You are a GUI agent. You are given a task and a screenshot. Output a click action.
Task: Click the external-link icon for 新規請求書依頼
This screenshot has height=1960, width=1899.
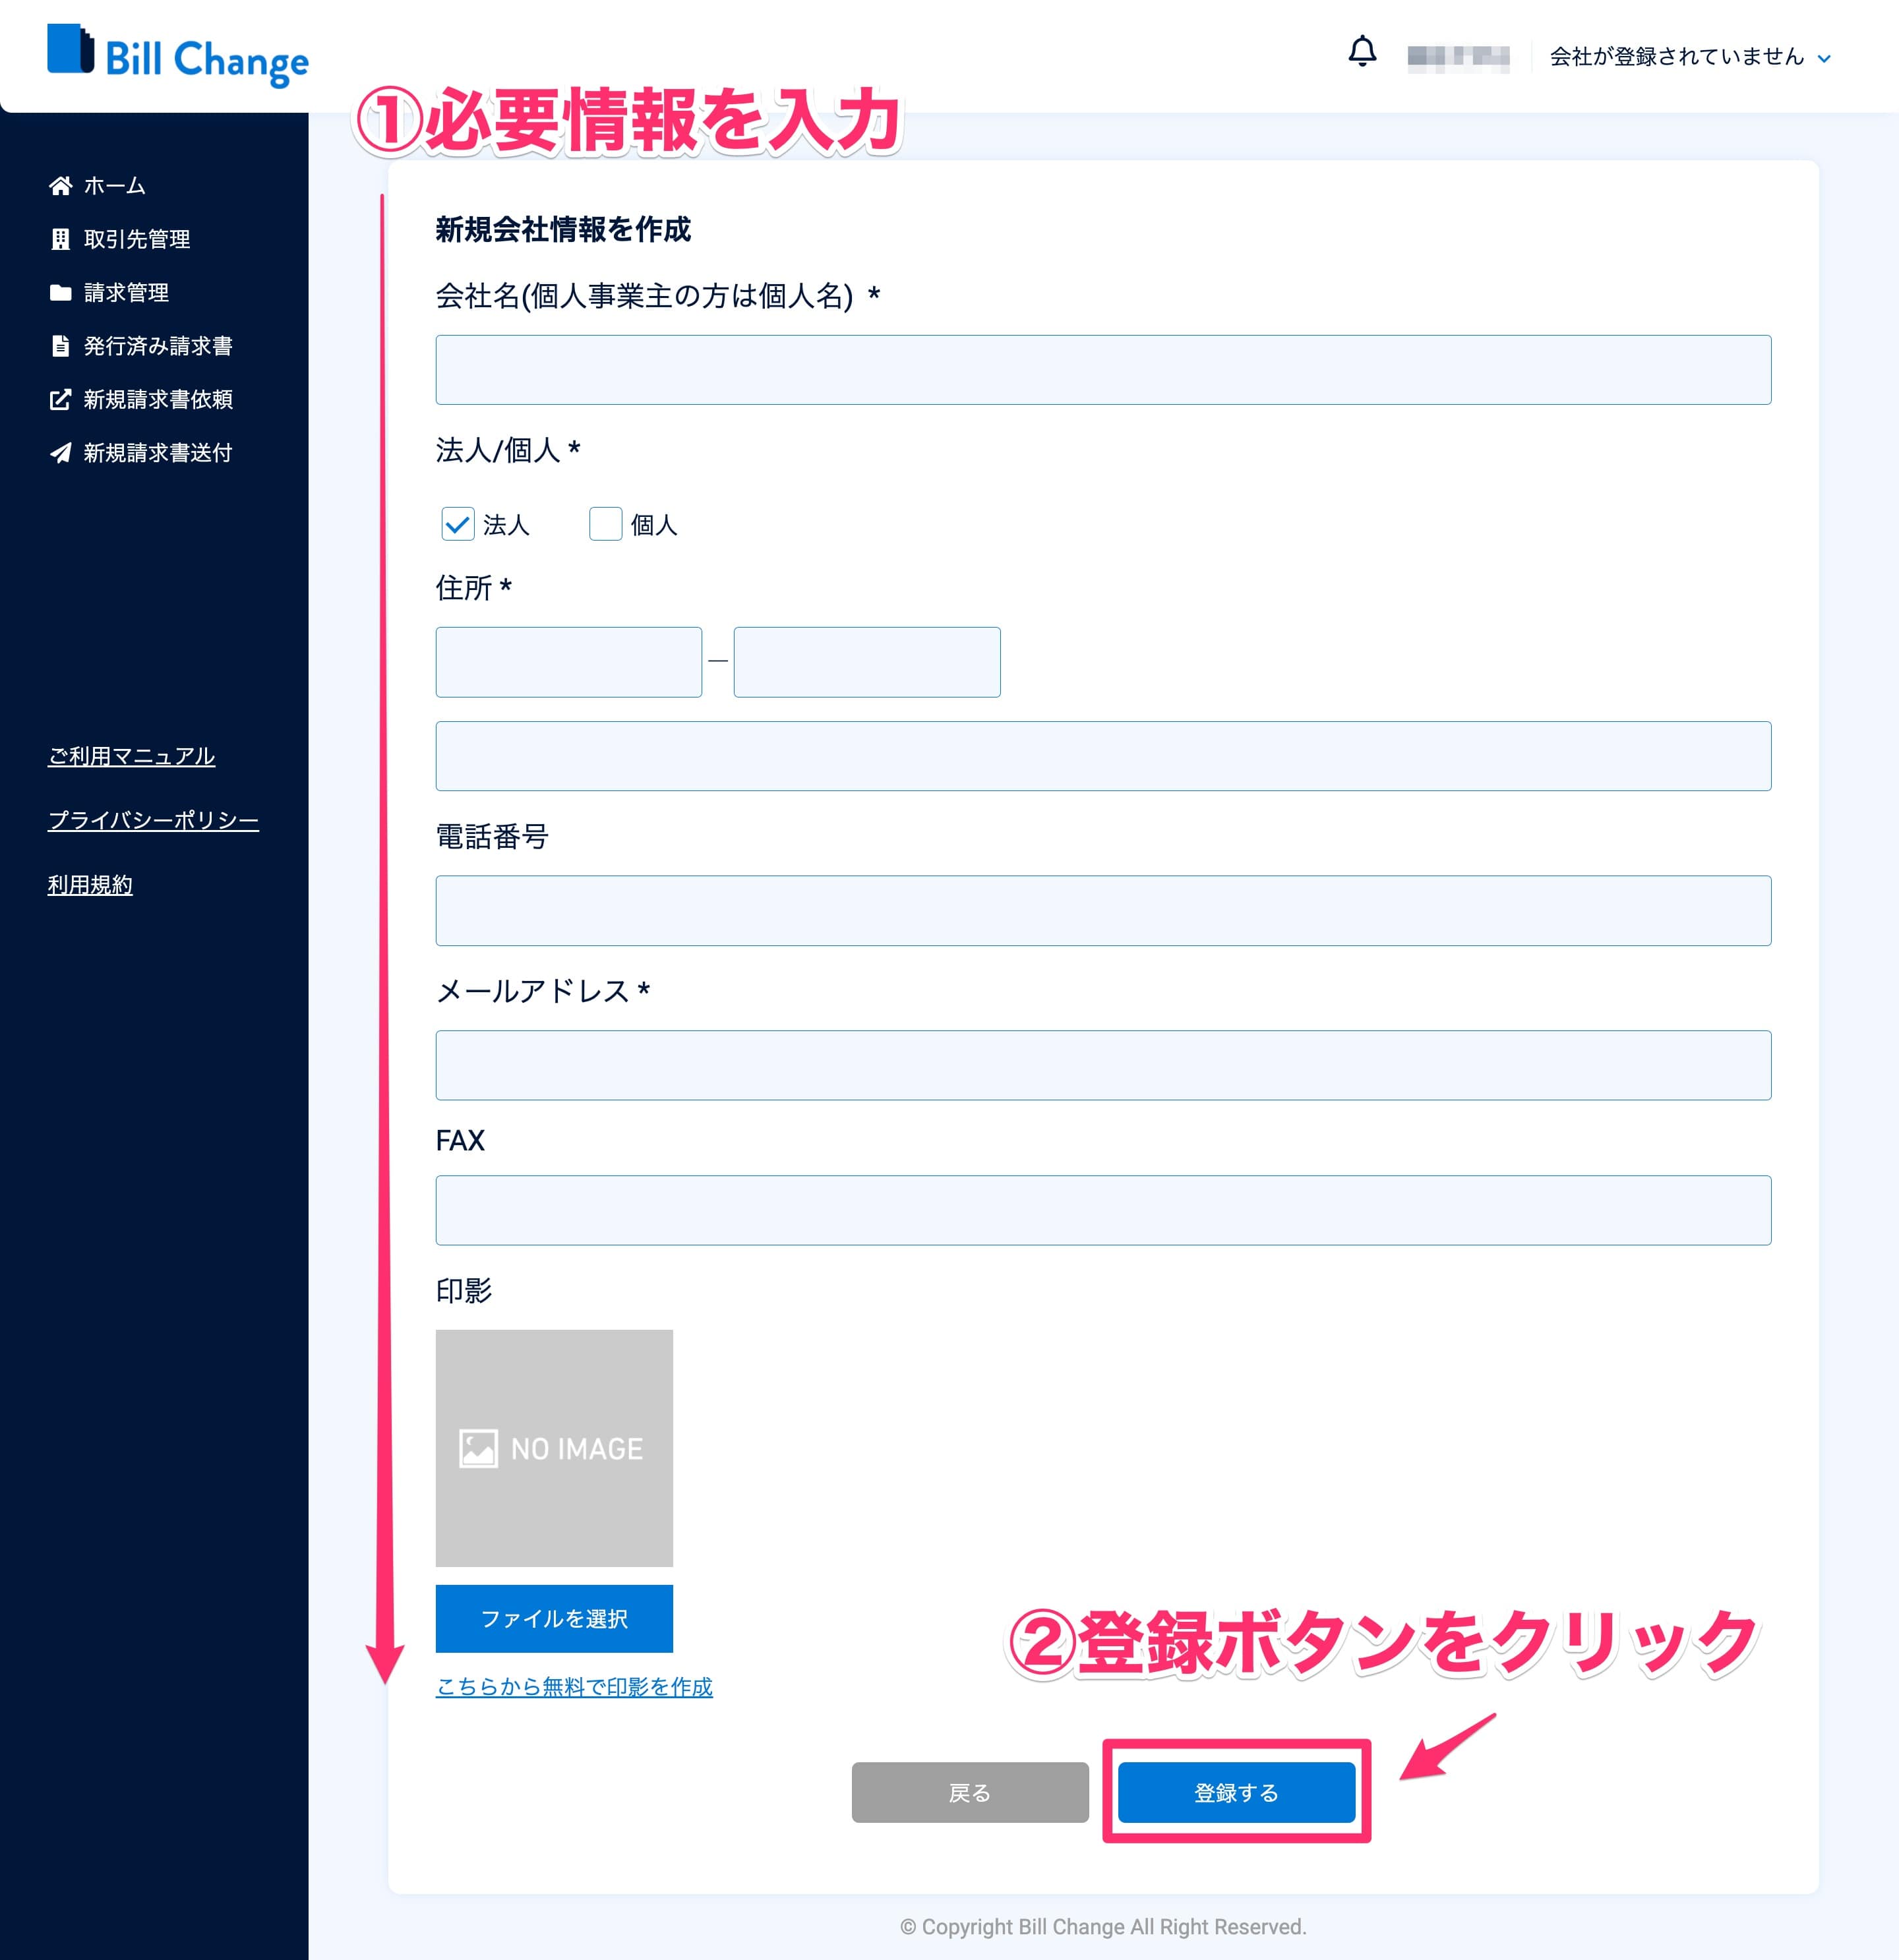click(61, 400)
